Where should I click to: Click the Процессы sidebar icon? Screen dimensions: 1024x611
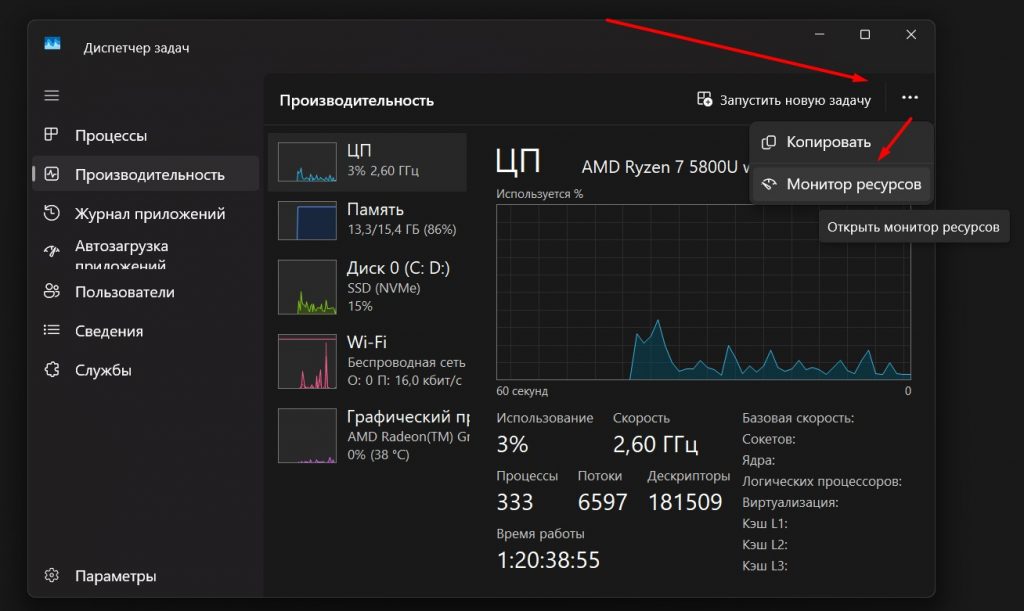[x=51, y=134]
